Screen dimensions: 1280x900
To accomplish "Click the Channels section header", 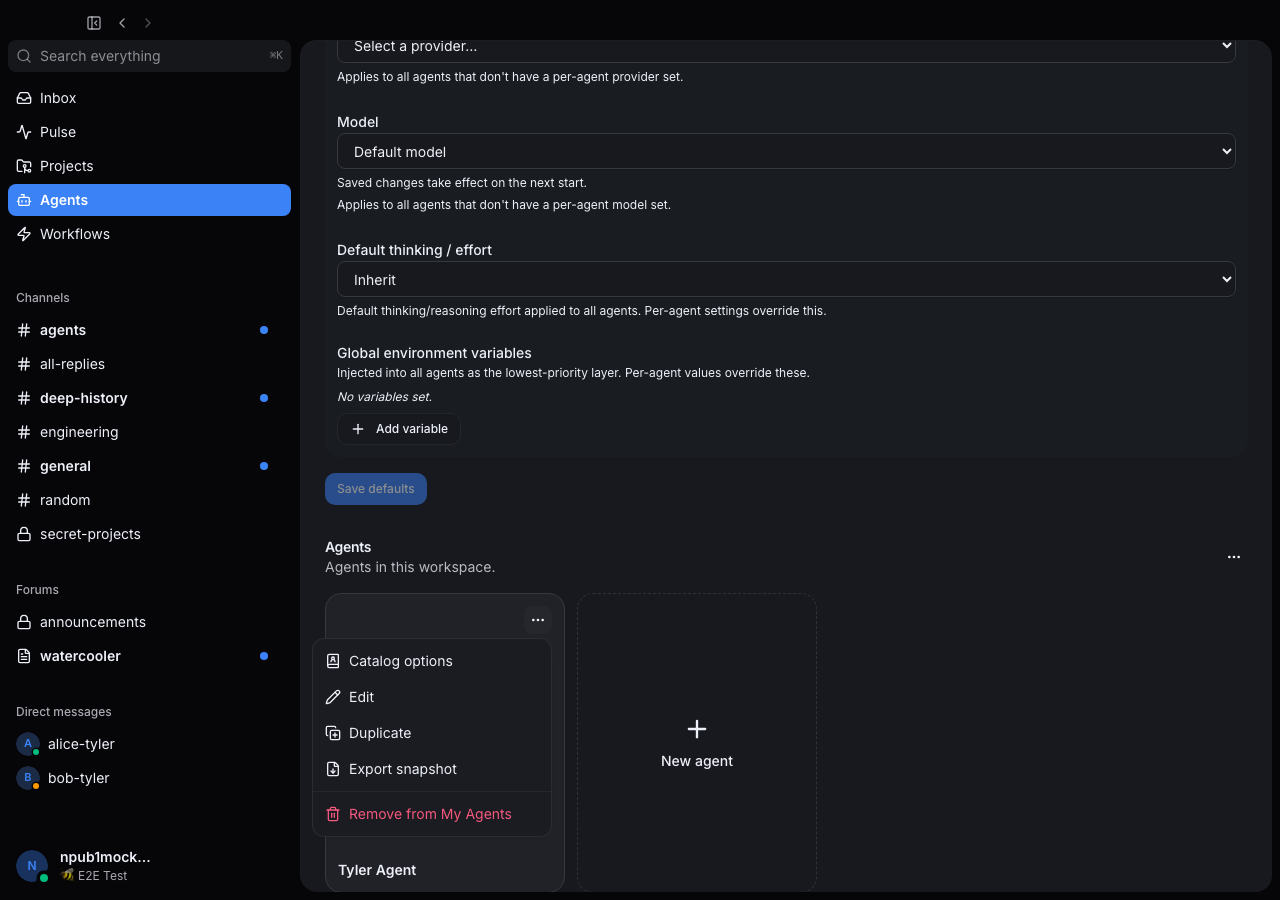I will [x=43, y=298].
